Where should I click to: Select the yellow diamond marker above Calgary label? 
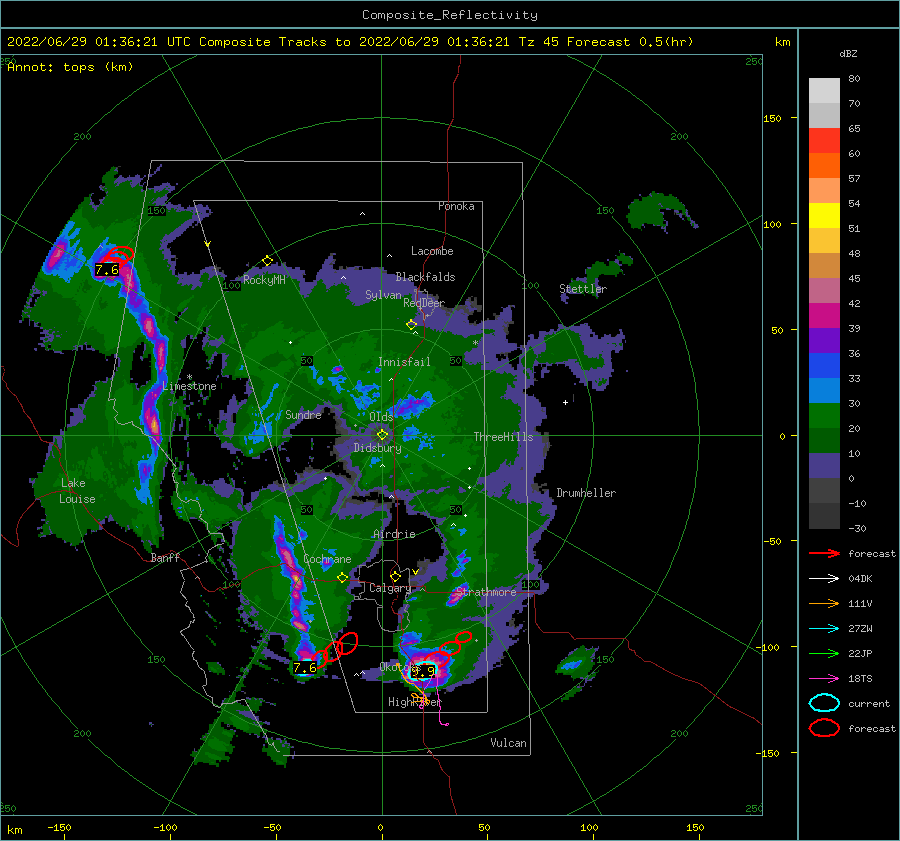click(395, 576)
